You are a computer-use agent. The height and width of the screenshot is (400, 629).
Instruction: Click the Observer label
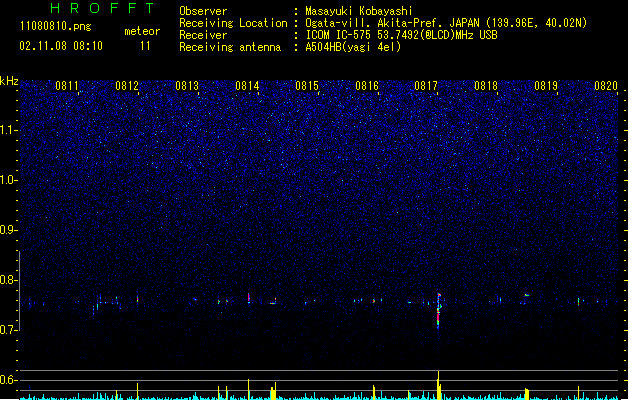pyautogui.click(x=203, y=11)
